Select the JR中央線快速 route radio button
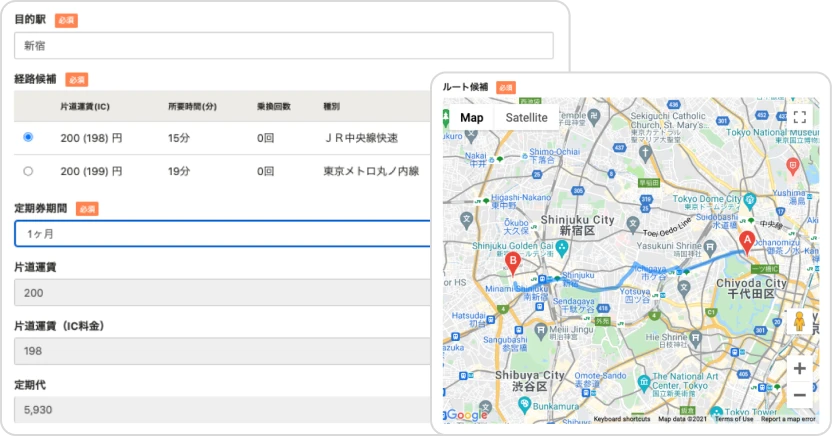 (28, 137)
